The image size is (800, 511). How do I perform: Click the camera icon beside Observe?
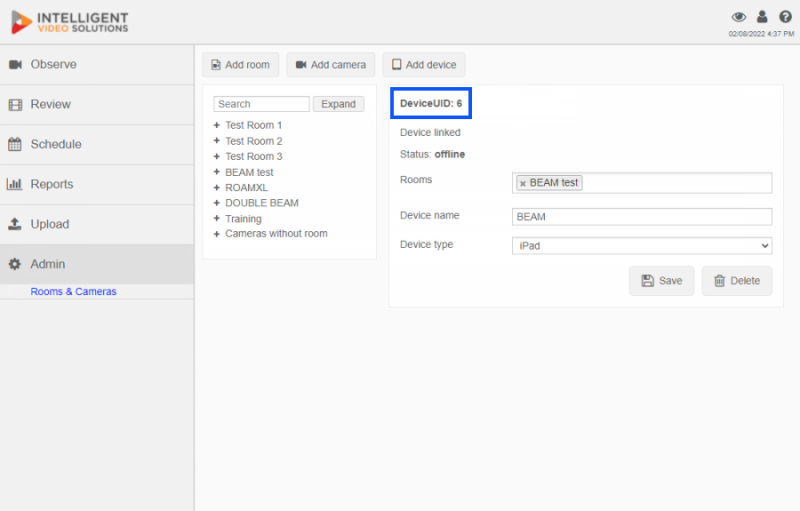pos(15,64)
